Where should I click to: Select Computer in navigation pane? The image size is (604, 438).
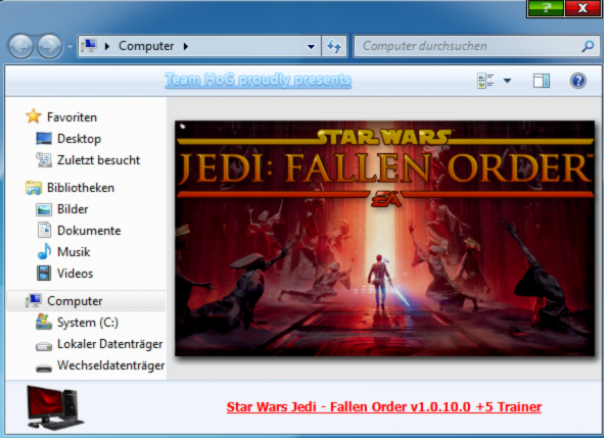coord(75,301)
